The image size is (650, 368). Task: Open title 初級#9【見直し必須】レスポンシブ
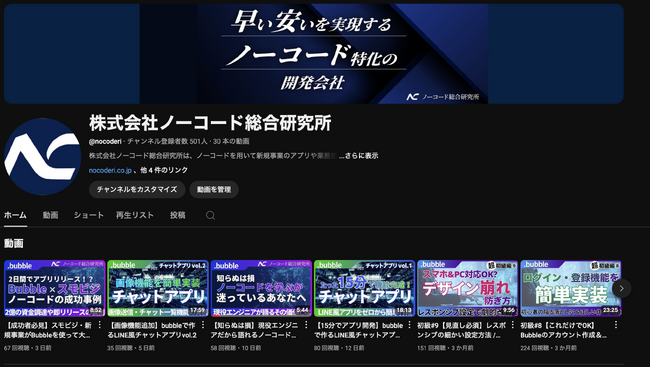461,330
